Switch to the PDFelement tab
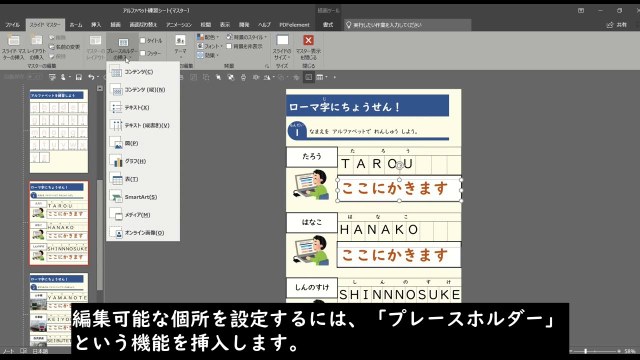The image size is (640, 360). click(x=294, y=25)
